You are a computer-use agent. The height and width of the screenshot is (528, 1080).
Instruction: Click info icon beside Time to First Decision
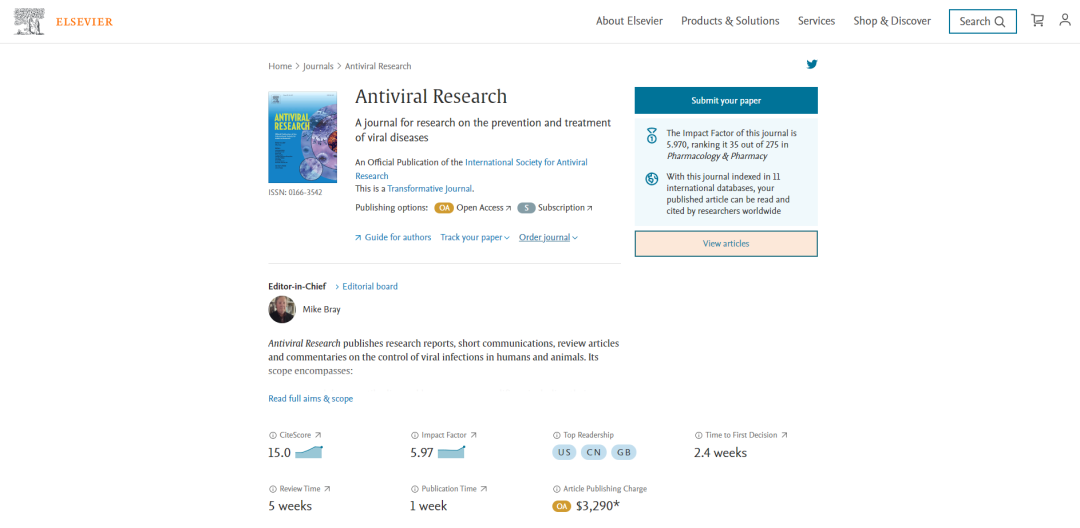[698, 436]
